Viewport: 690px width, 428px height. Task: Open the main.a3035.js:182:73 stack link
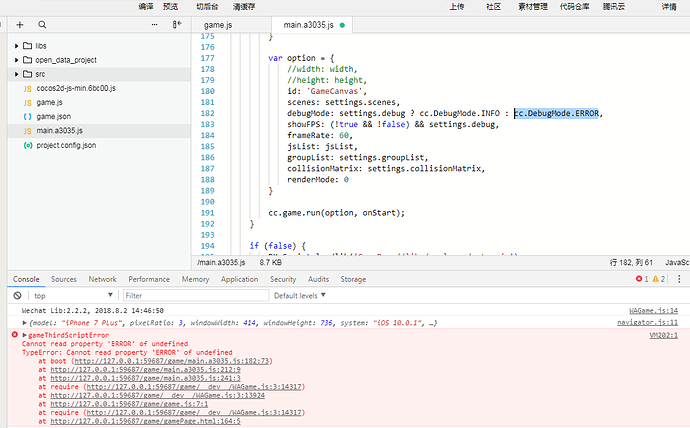(172, 361)
